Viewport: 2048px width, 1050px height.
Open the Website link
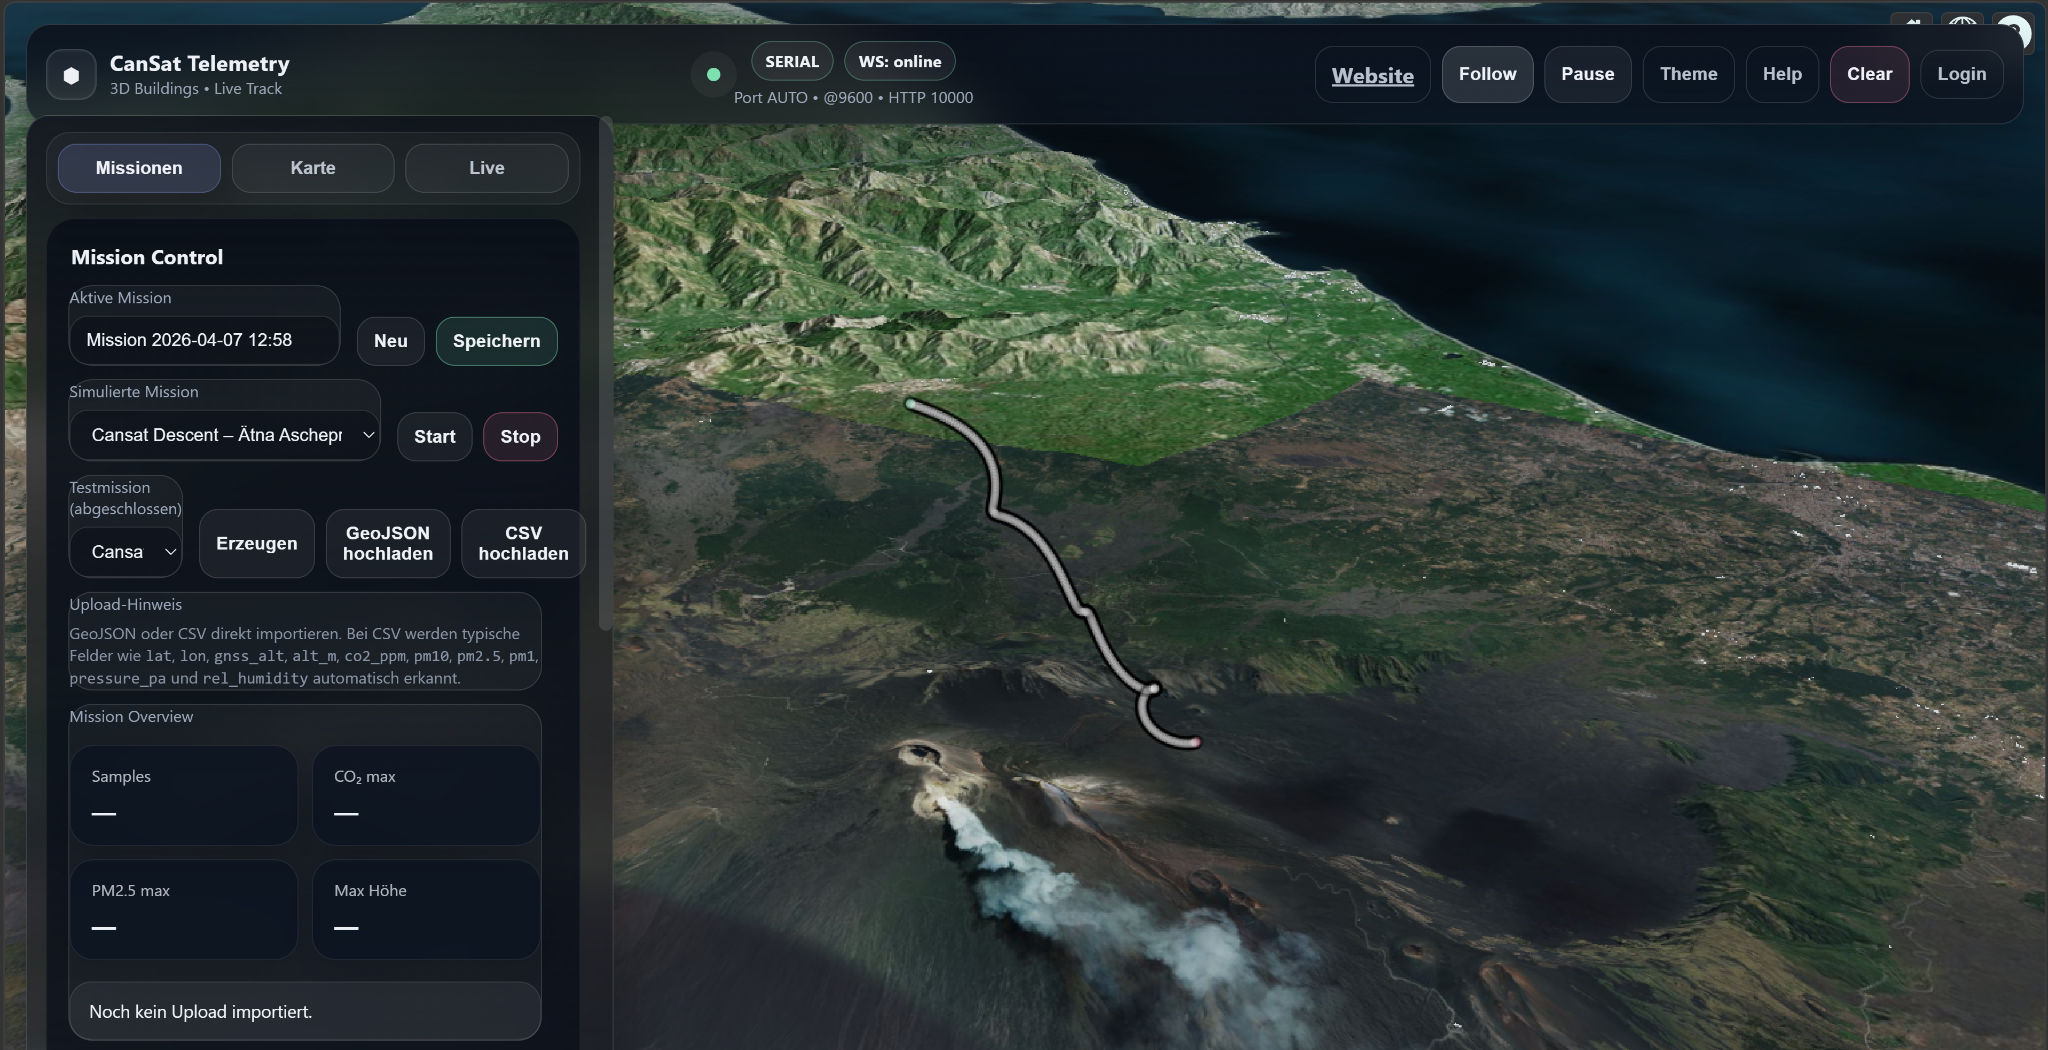tap(1372, 75)
